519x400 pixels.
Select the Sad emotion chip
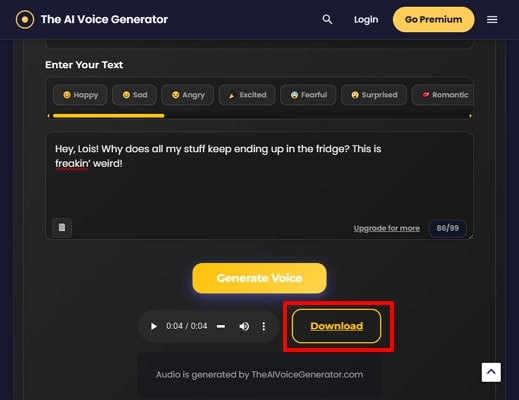click(x=134, y=95)
